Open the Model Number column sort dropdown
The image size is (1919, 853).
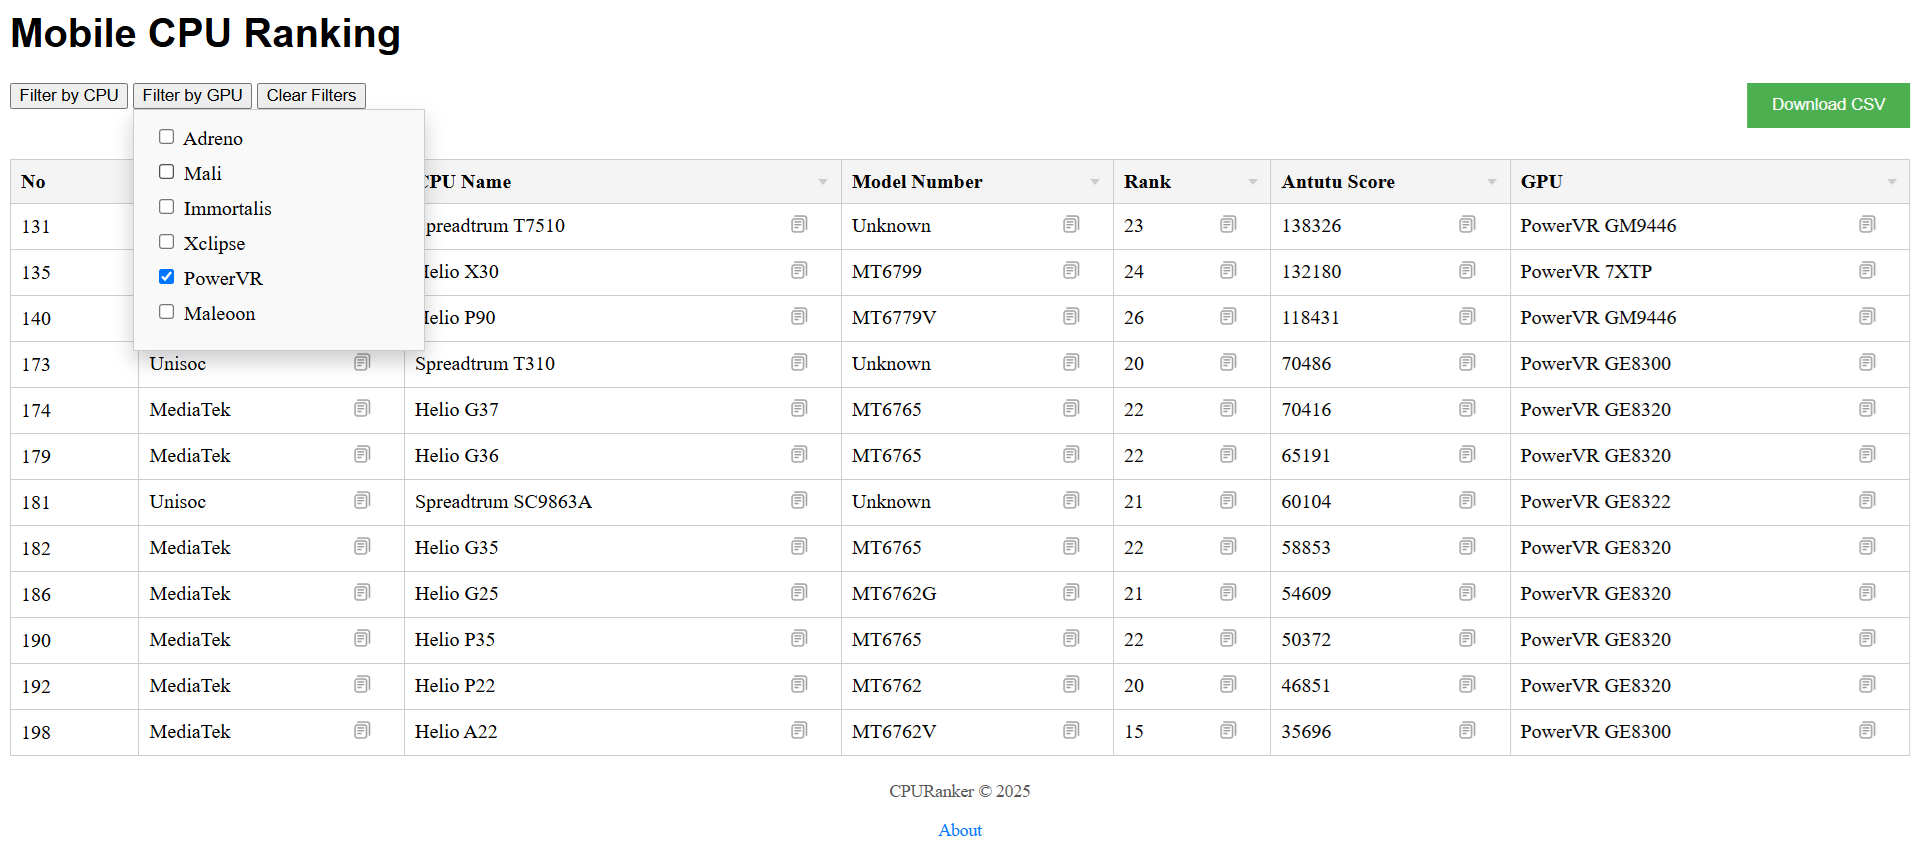point(1094,182)
